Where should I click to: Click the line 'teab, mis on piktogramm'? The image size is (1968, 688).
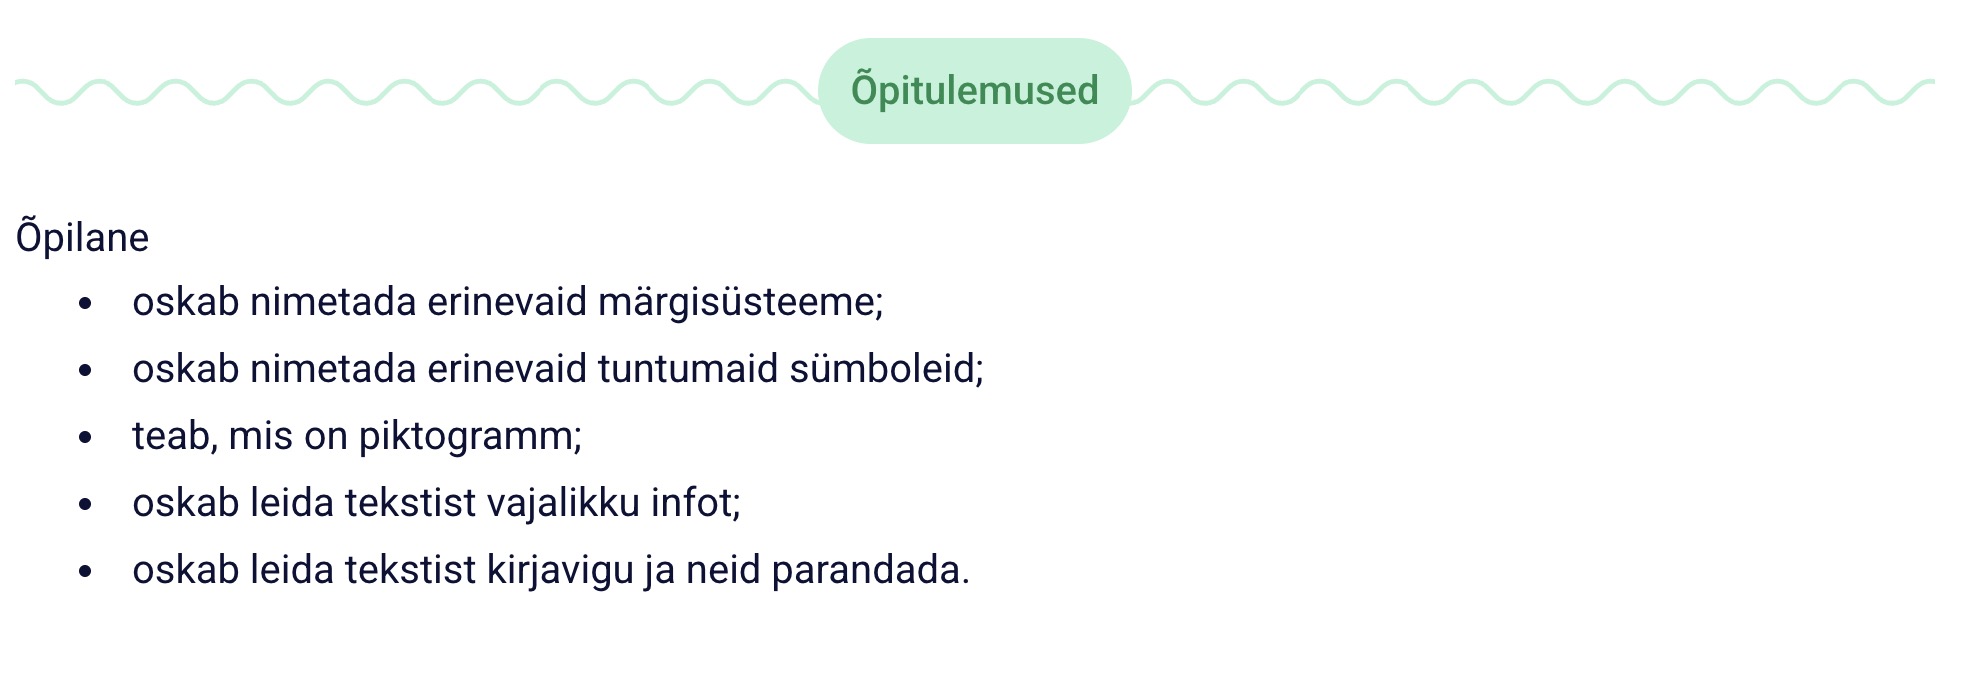coord(356,436)
